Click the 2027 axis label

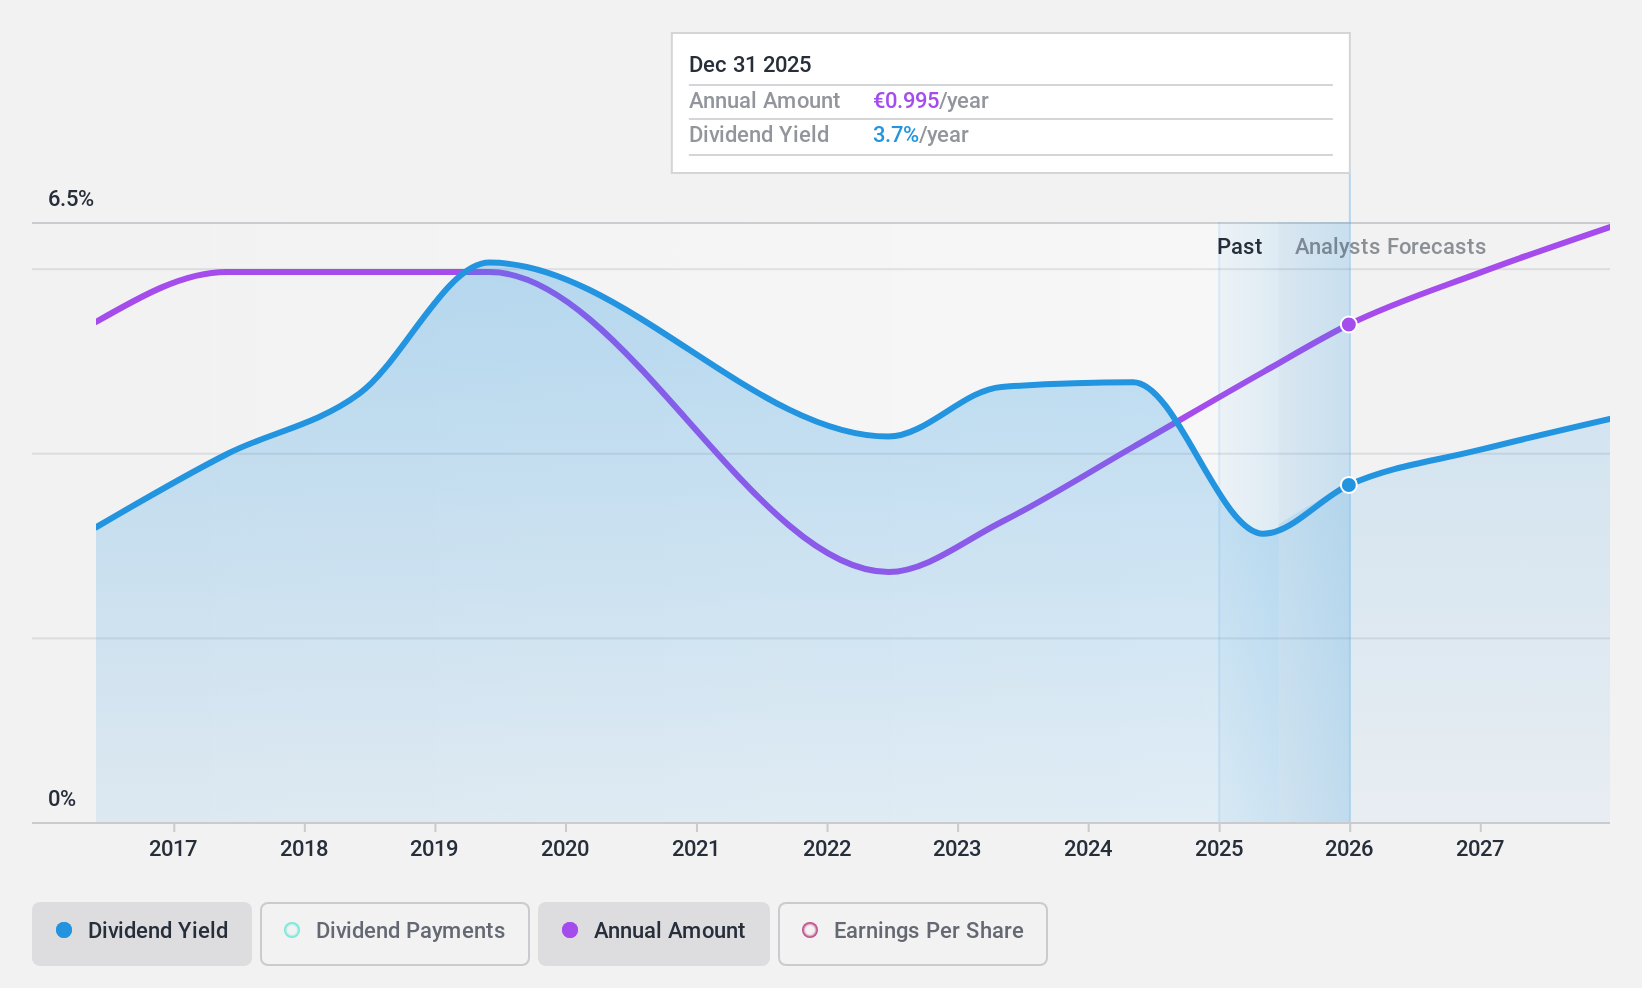pos(1480,848)
